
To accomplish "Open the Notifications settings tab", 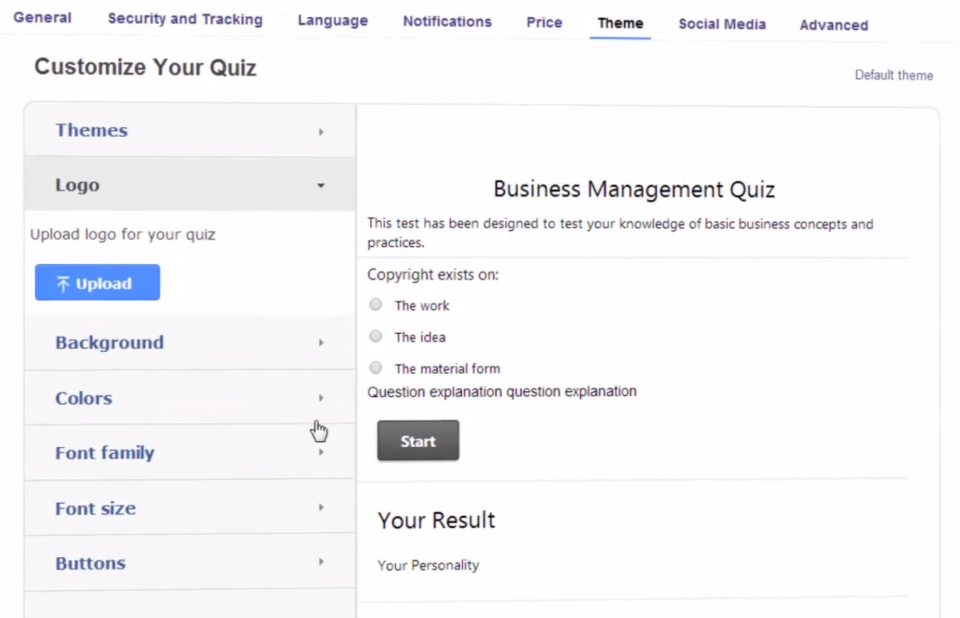I will pyautogui.click(x=447, y=21).
